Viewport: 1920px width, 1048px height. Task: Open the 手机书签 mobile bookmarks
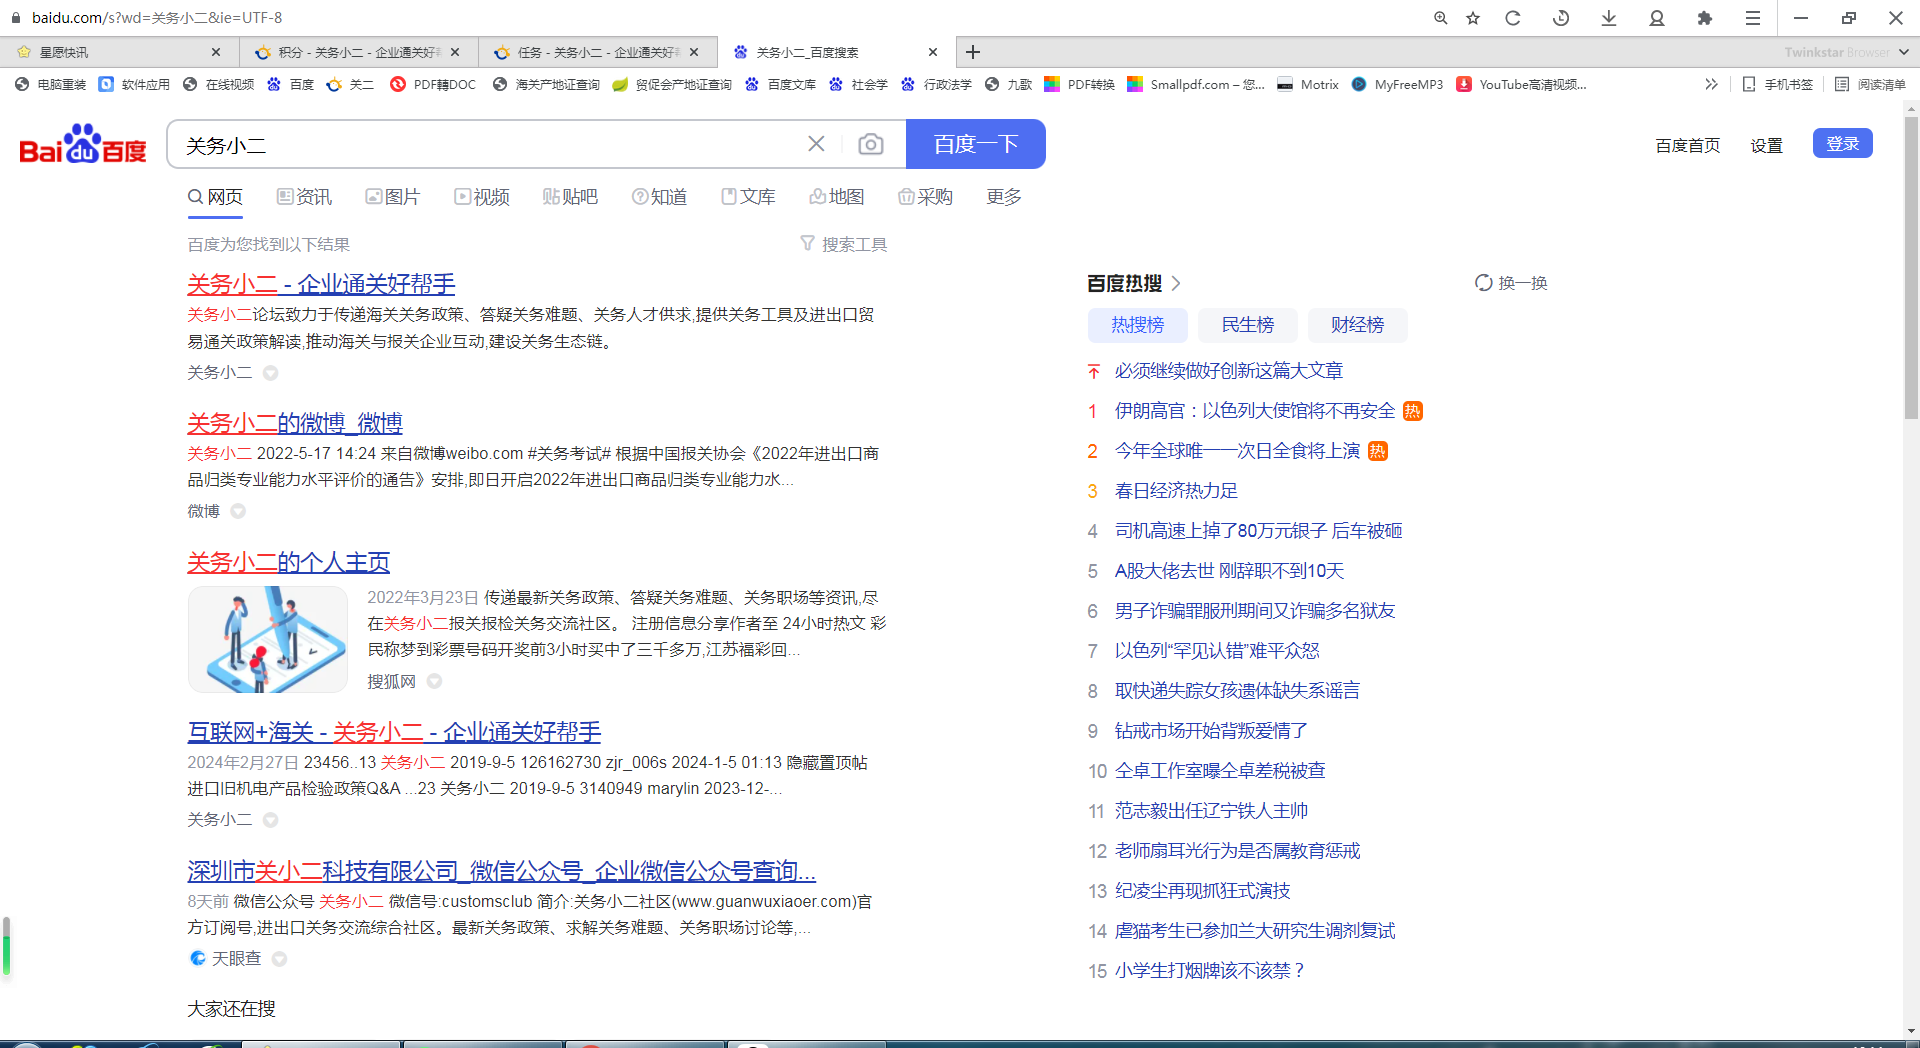[1777, 85]
